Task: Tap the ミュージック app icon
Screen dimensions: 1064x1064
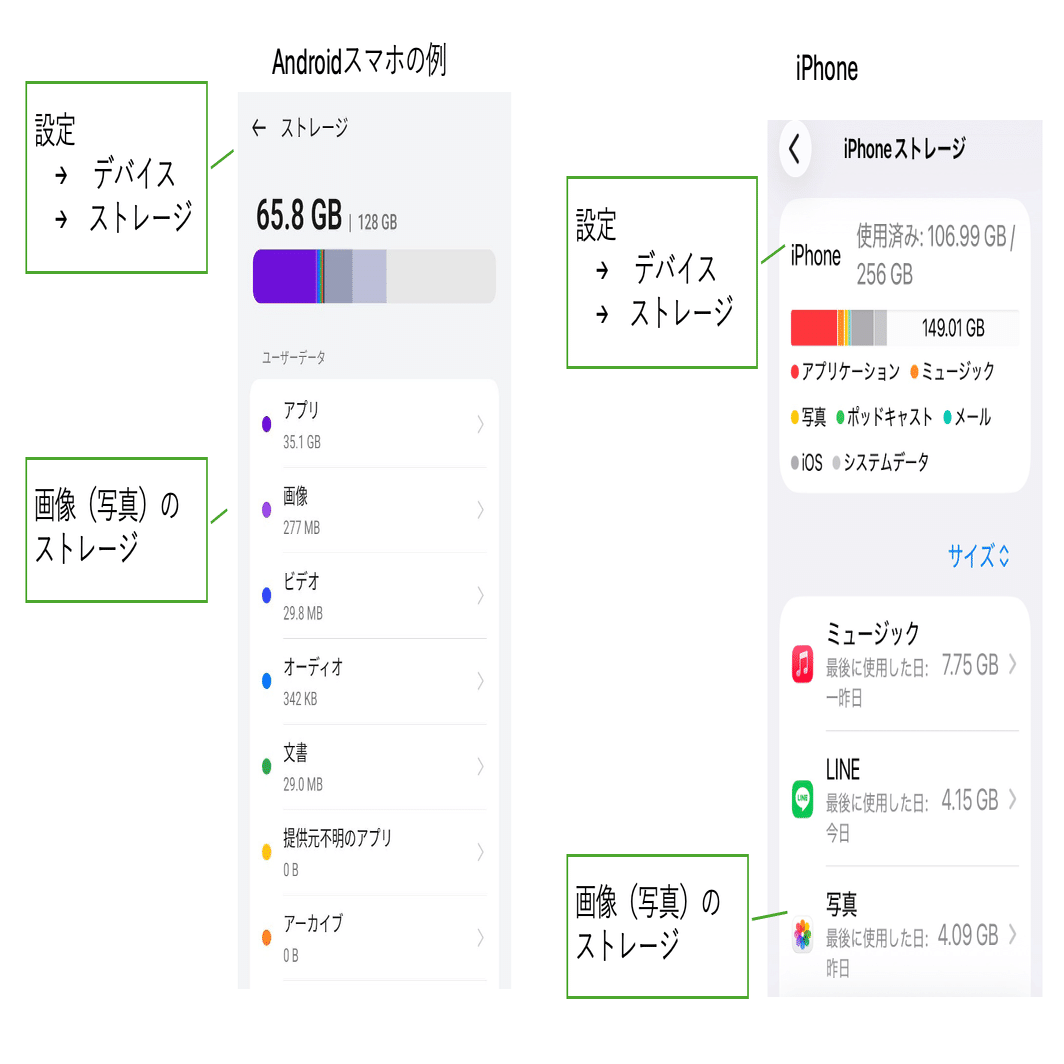Action: tap(802, 661)
